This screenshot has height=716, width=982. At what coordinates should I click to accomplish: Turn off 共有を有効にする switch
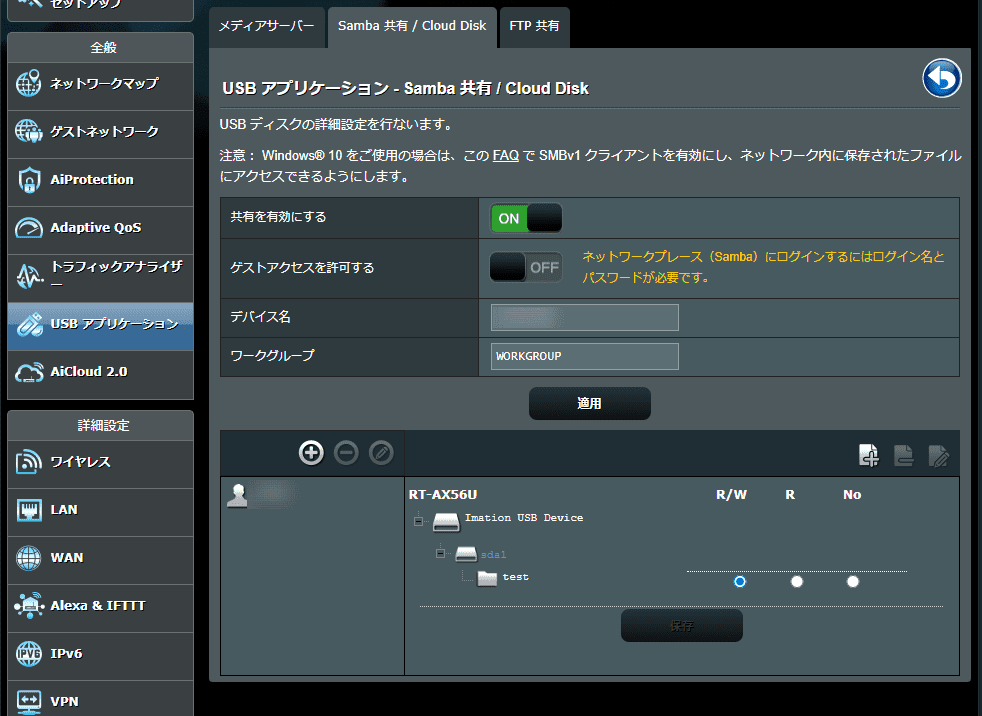click(x=525, y=218)
